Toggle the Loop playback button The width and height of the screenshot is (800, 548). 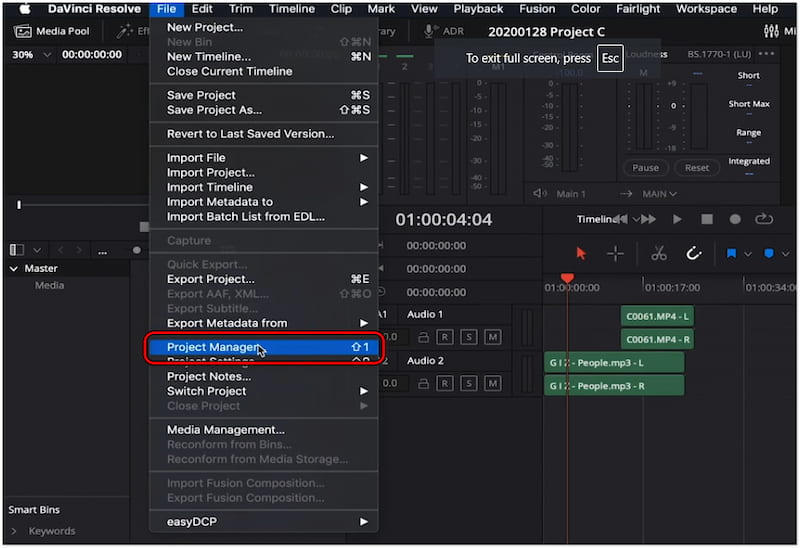pyautogui.click(x=765, y=219)
